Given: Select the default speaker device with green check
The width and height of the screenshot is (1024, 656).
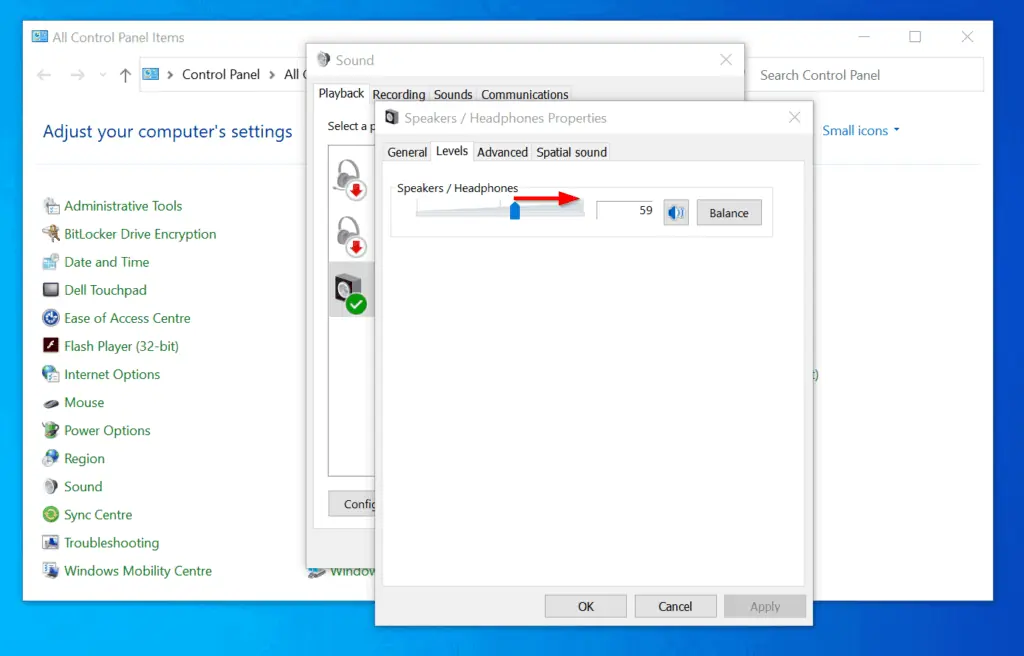Looking at the screenshot, I should [350, 292].
